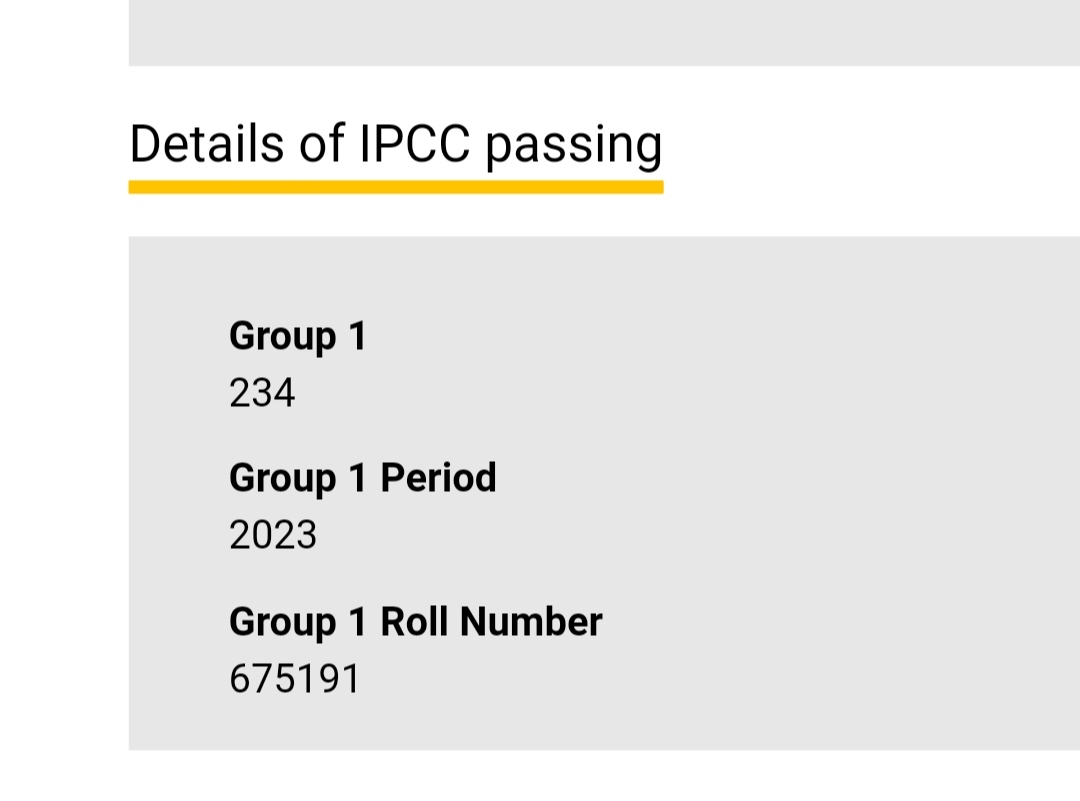Screen dimensions: 1080x801
Task: Select the Group 1 Roll Number label
Action: (x=415, y=622)
